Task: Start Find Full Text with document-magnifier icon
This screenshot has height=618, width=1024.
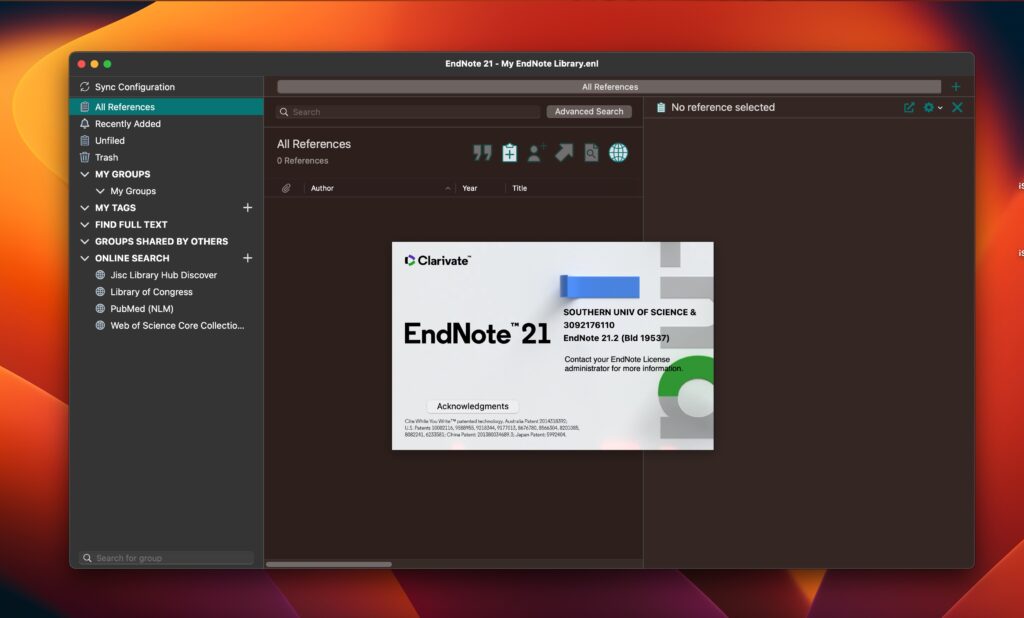Action: tap(591, 152)
